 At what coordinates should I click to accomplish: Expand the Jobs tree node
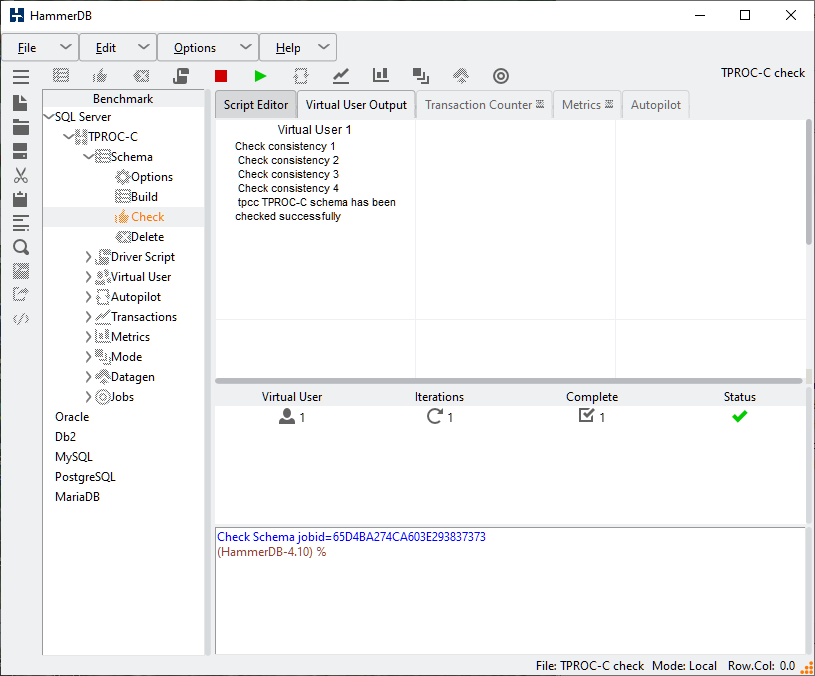(x=88, y=396)
